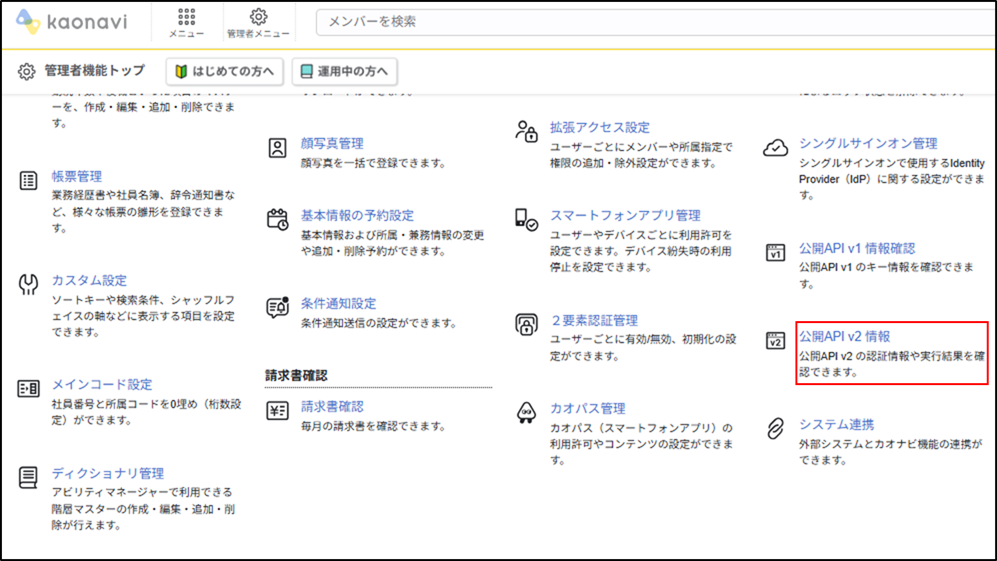
Task: Click the スマートフォンアプリ管理 phone icon
Action: click(x=526, y=219)
